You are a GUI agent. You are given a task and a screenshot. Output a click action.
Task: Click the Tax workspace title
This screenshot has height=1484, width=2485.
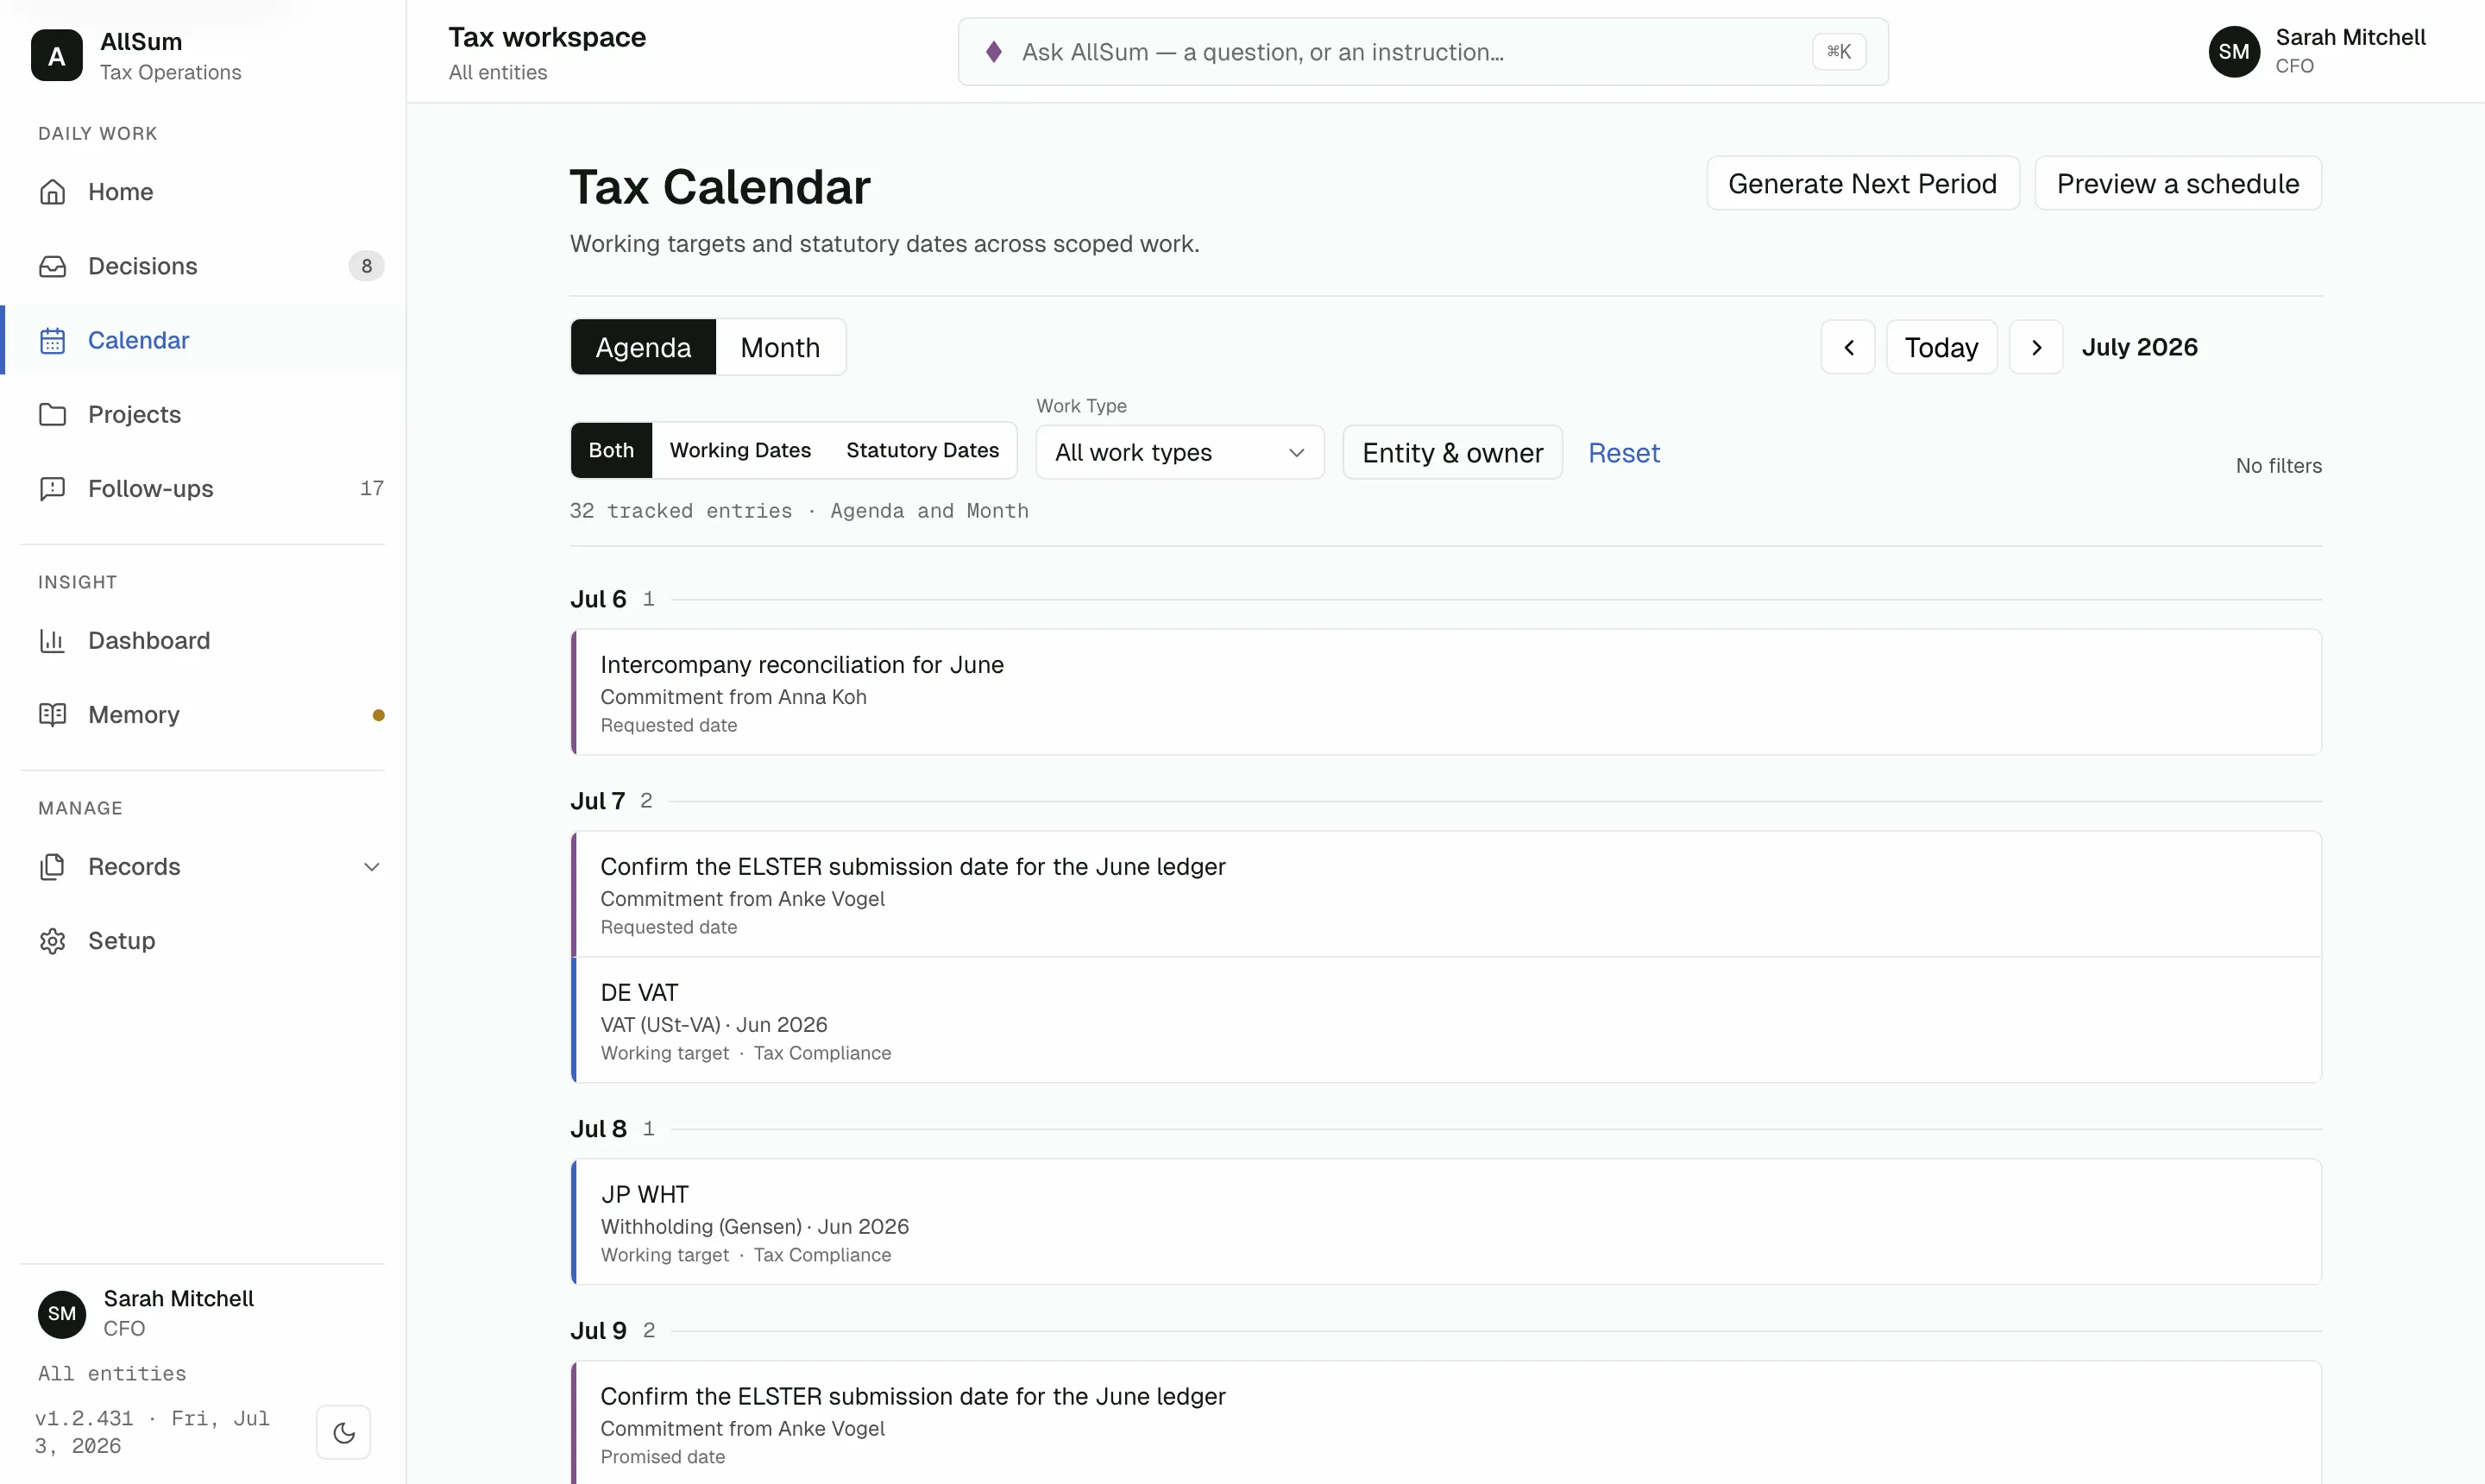tap(547, 37)
